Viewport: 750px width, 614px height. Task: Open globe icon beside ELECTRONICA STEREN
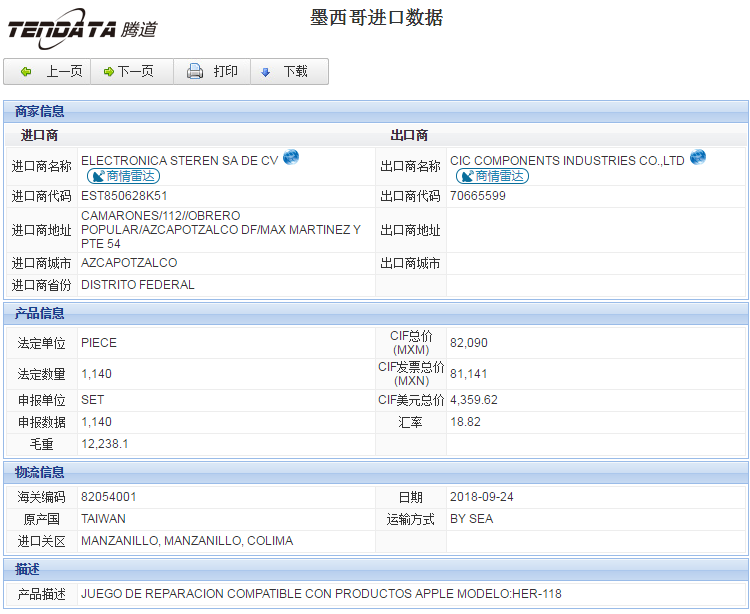pyautogui.click(x=291, y=157)
